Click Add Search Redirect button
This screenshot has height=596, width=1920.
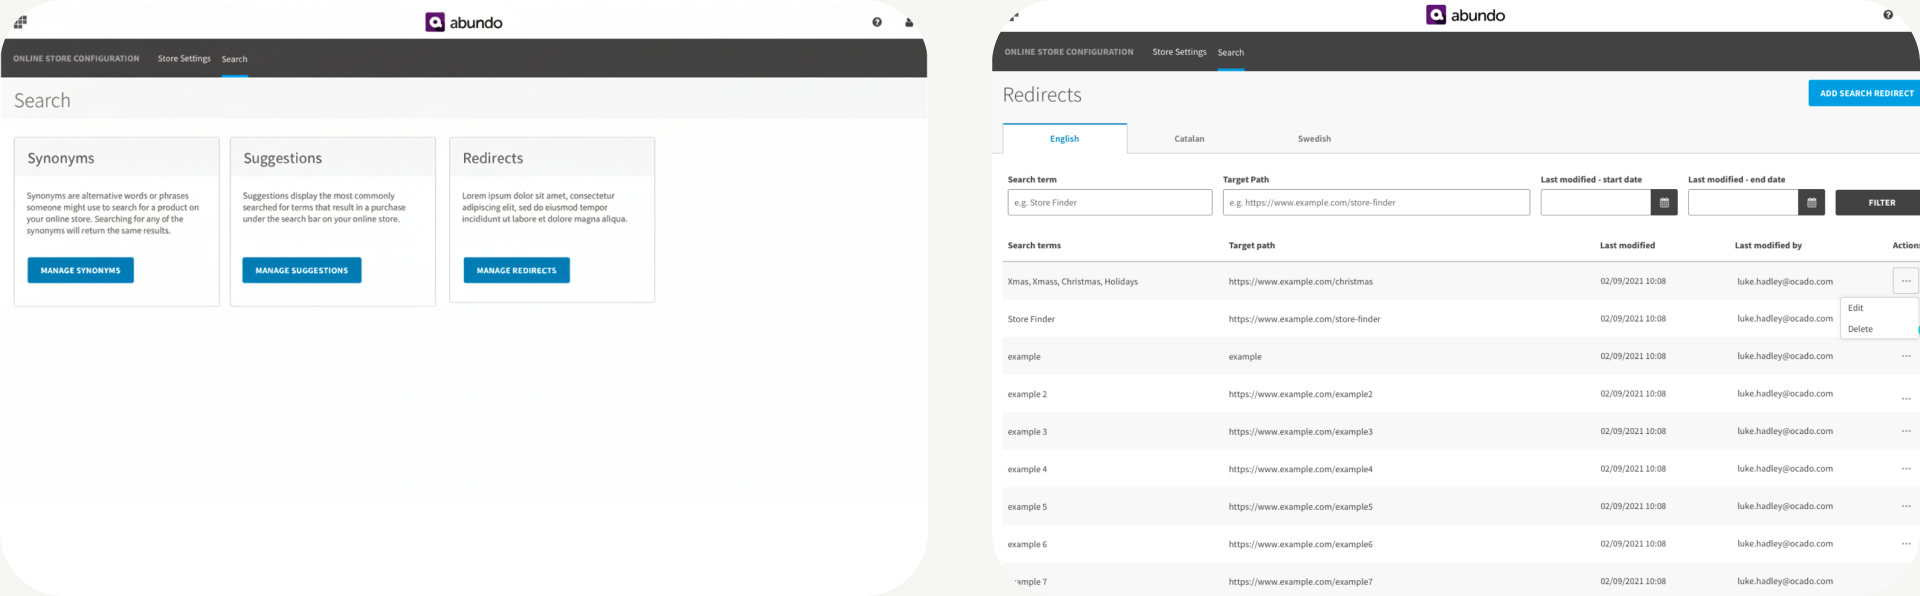point(1866,93)
